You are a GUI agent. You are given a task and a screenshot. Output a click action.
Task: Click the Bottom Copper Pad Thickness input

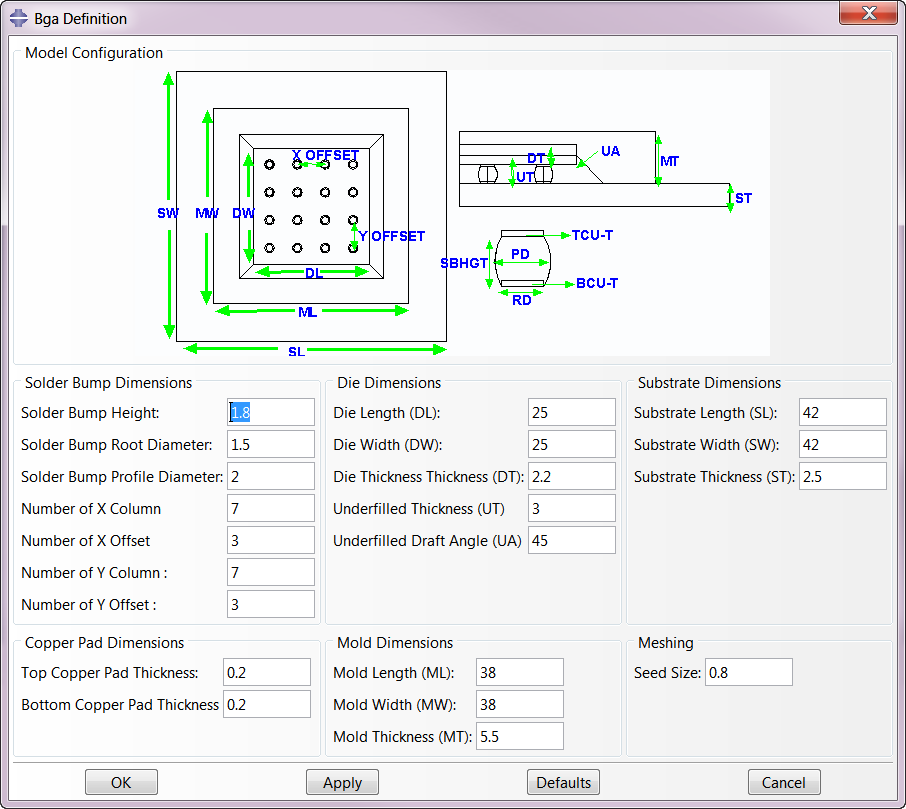click(x=267, y=704)
